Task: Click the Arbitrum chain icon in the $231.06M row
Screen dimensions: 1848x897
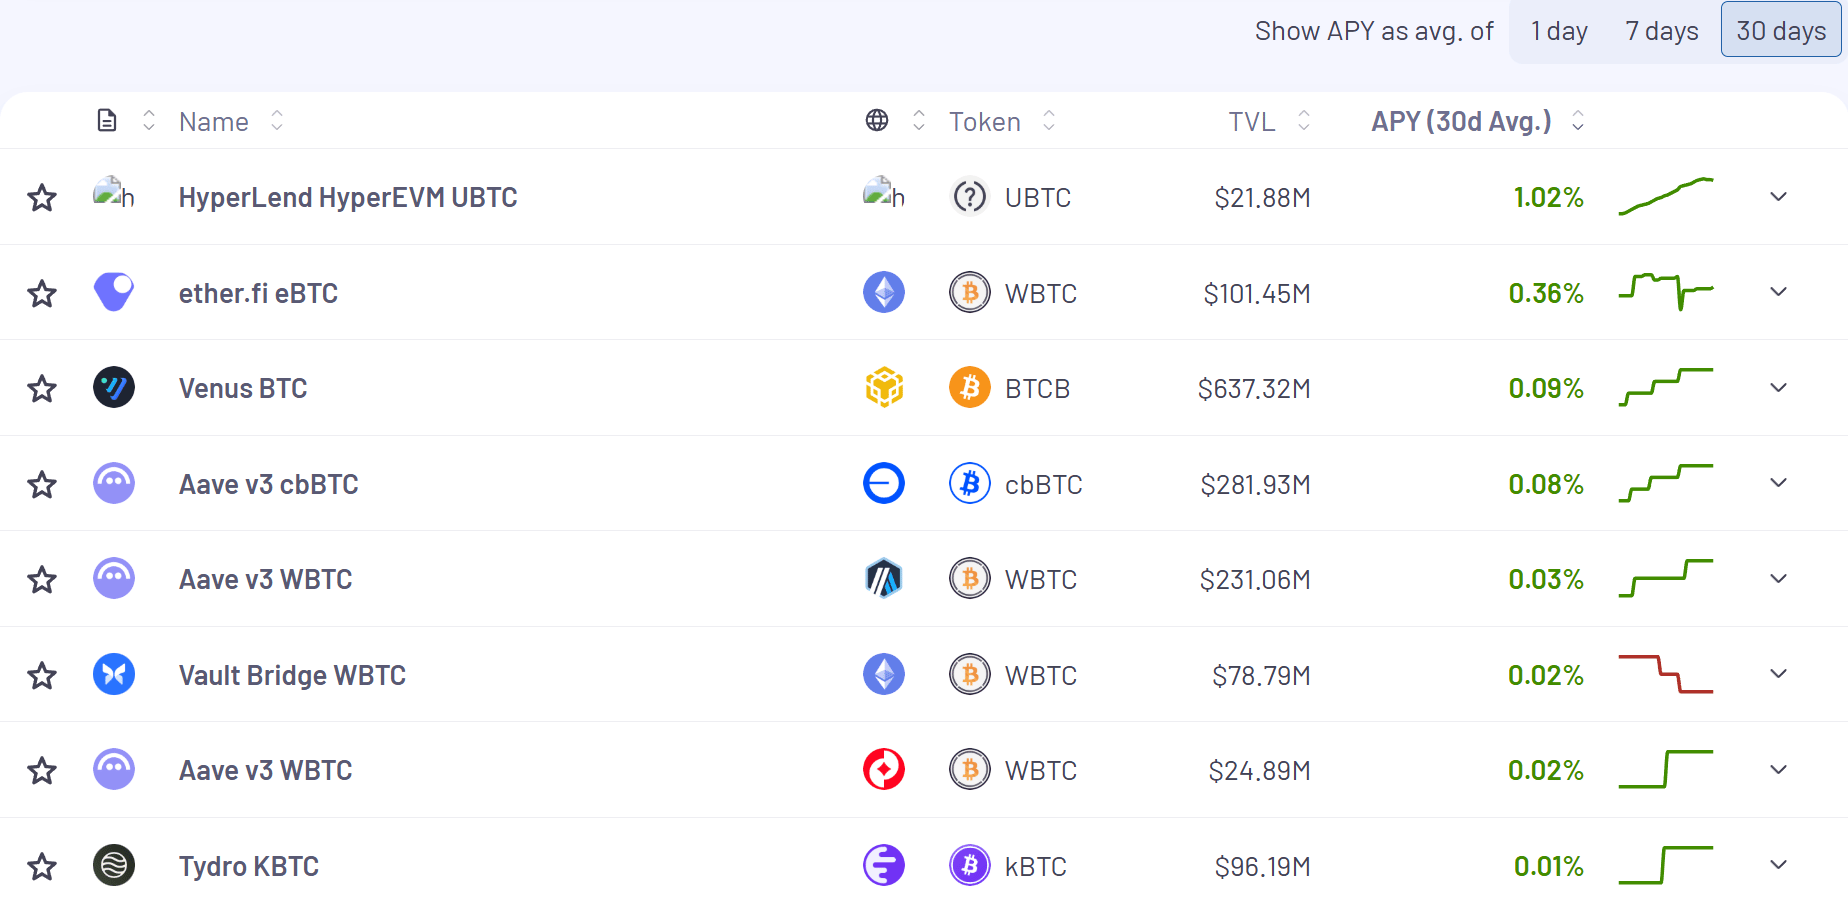Action: click(884, 578)
